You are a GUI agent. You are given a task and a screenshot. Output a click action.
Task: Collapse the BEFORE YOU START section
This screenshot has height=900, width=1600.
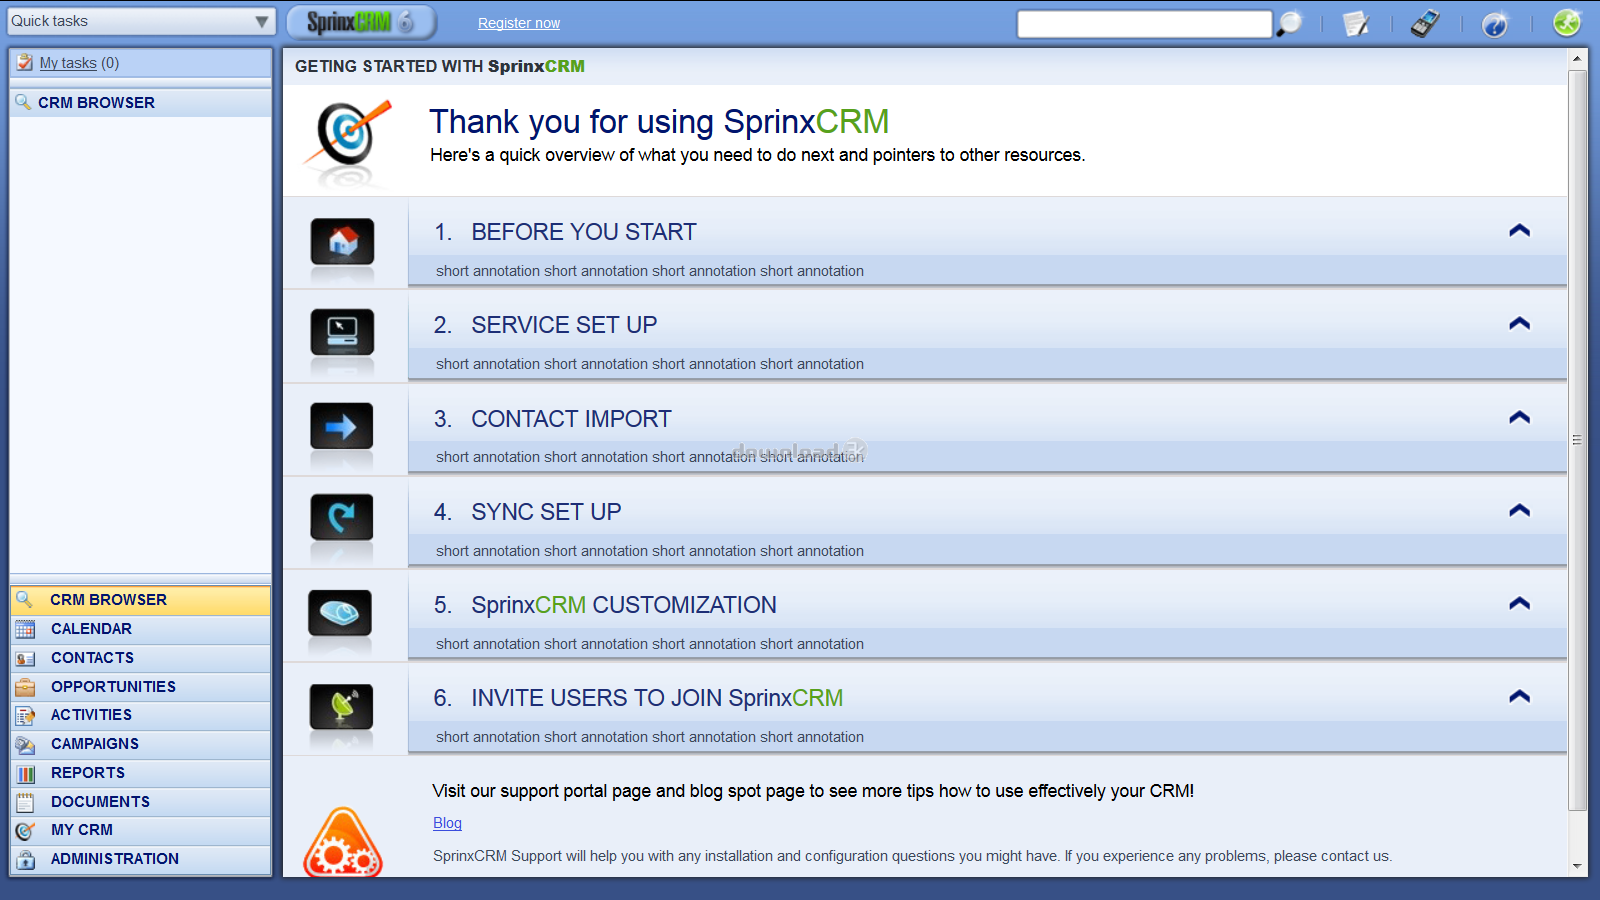coord(1519,231)
